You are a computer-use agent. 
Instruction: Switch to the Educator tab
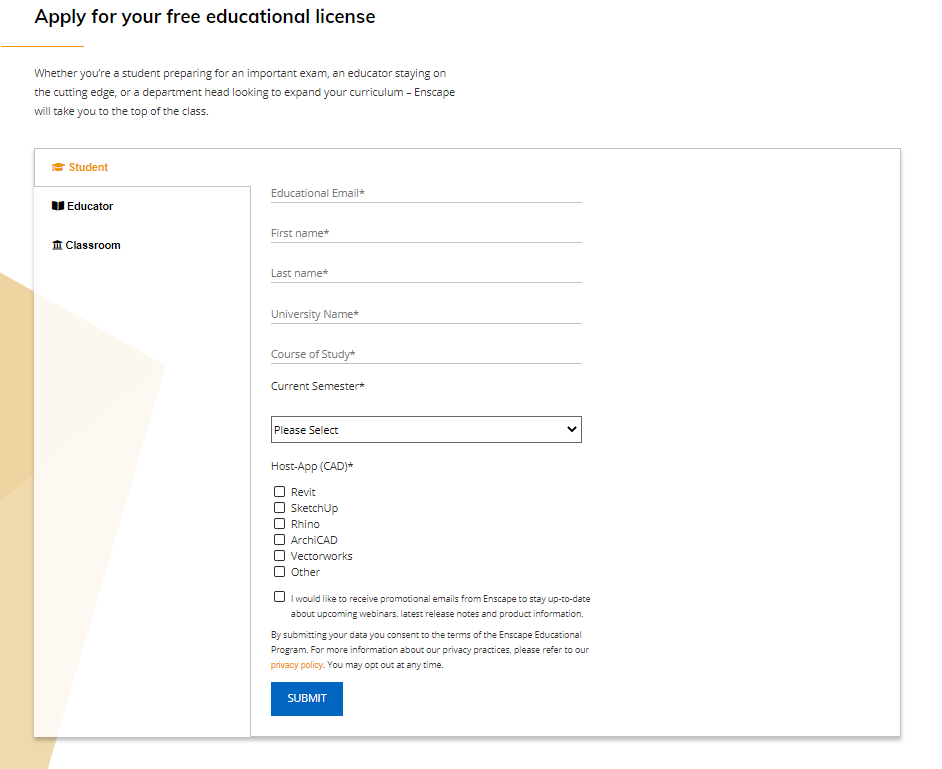[x=89, y=206]
